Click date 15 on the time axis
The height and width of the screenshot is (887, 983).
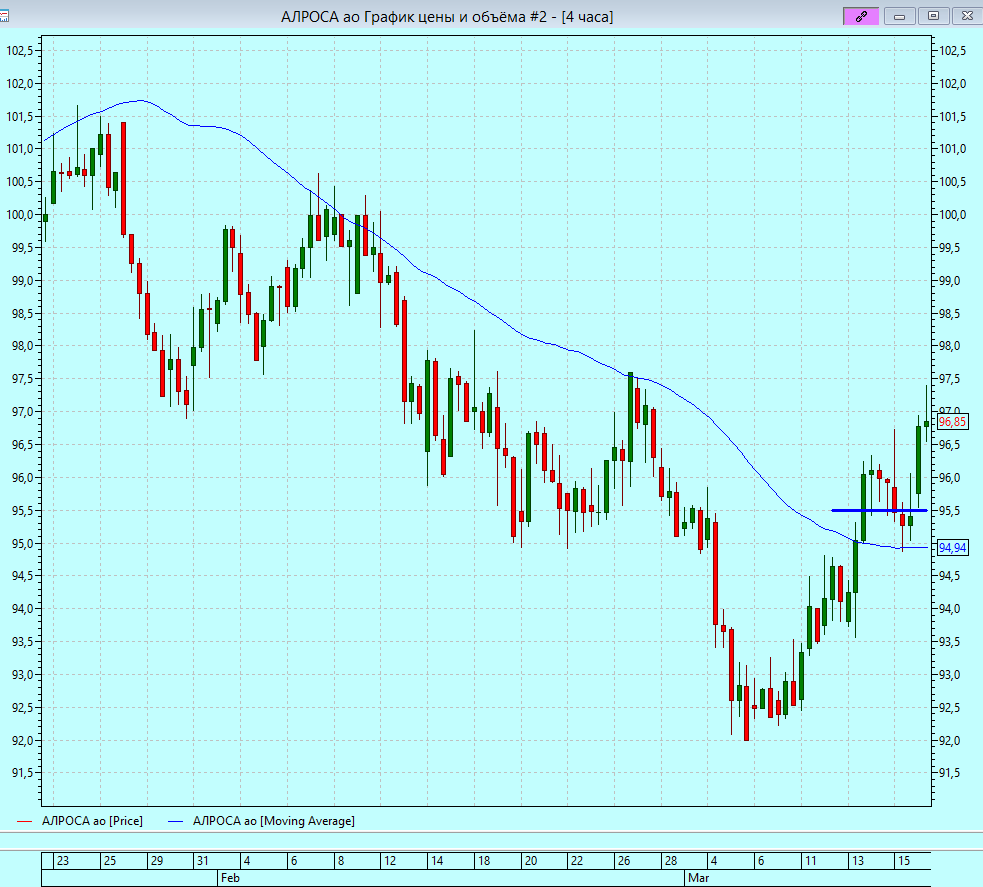(903, 861)
